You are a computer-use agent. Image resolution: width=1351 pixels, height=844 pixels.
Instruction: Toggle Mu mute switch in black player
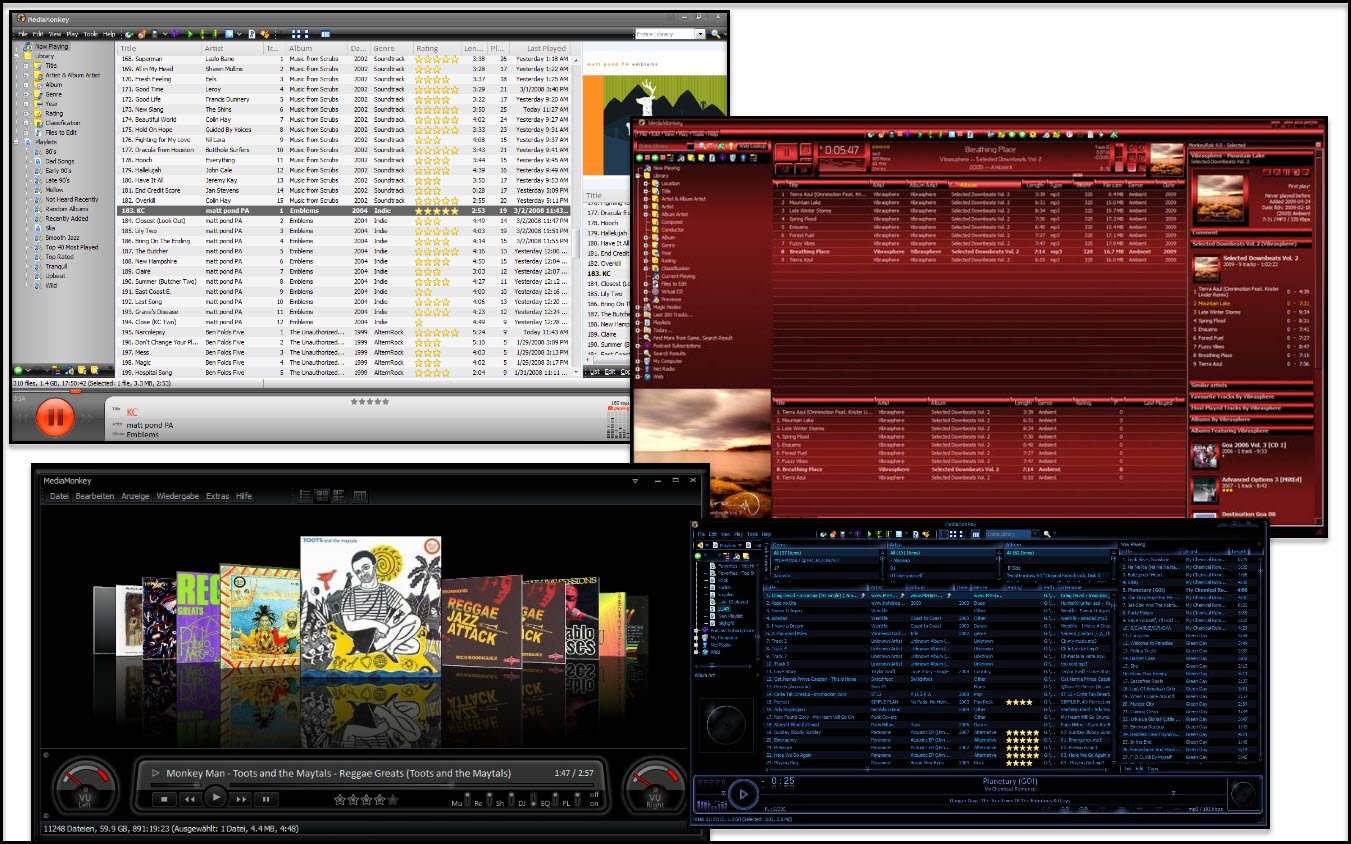[468, 799]
